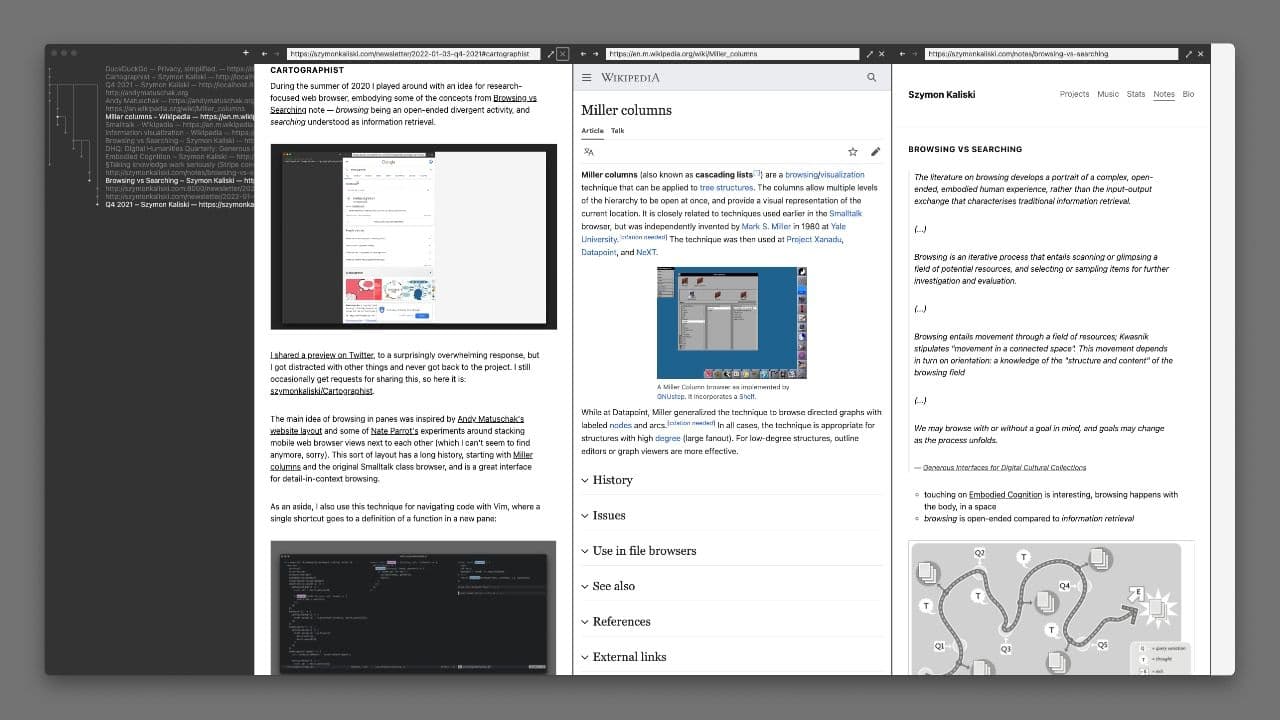Switch to the Wikipedia Article tab
The height and width of the screenshot is (720, 1280).
pyautogui.click(x=593, y=131)
